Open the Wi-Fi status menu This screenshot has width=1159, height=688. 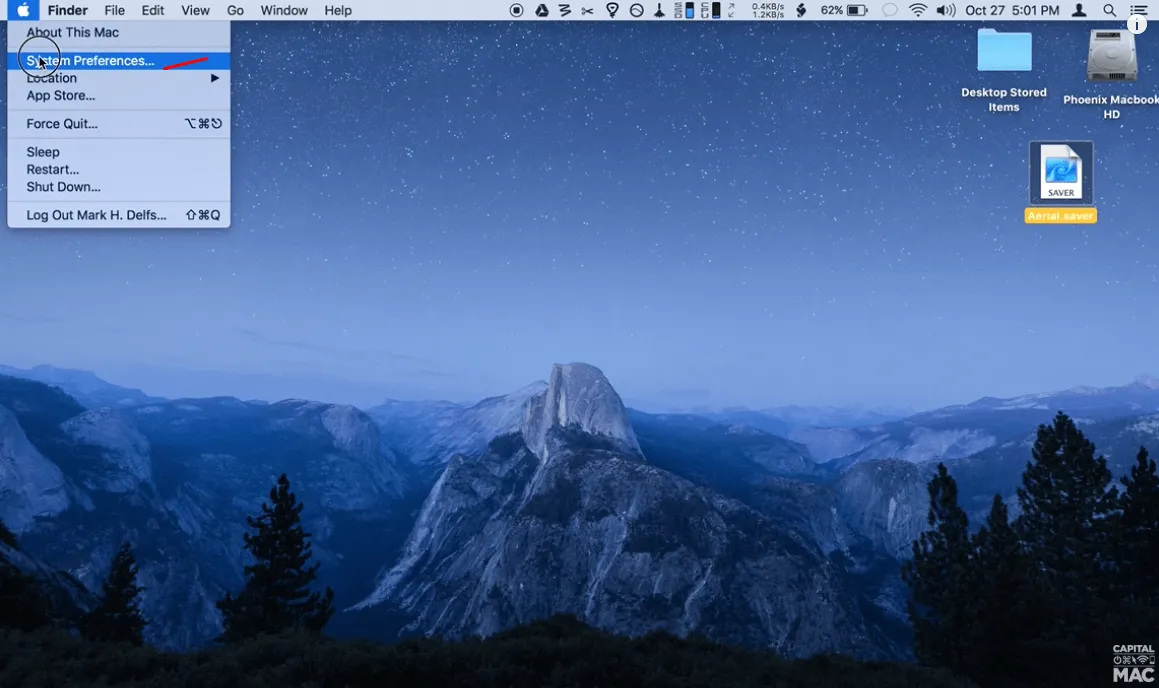point(917,10)
